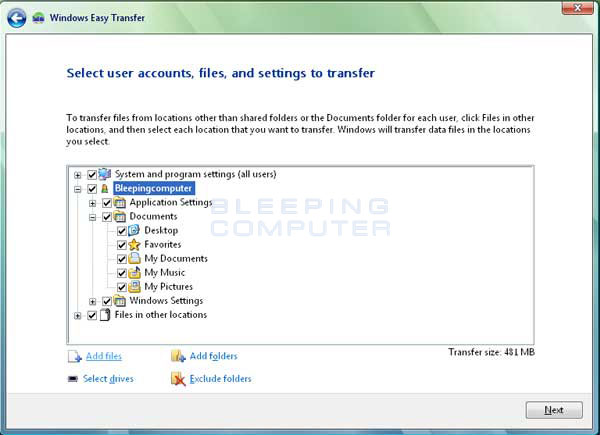Select the Application Settings label
Viewport: 600px width, 435px height.
(x=171, y=202)
